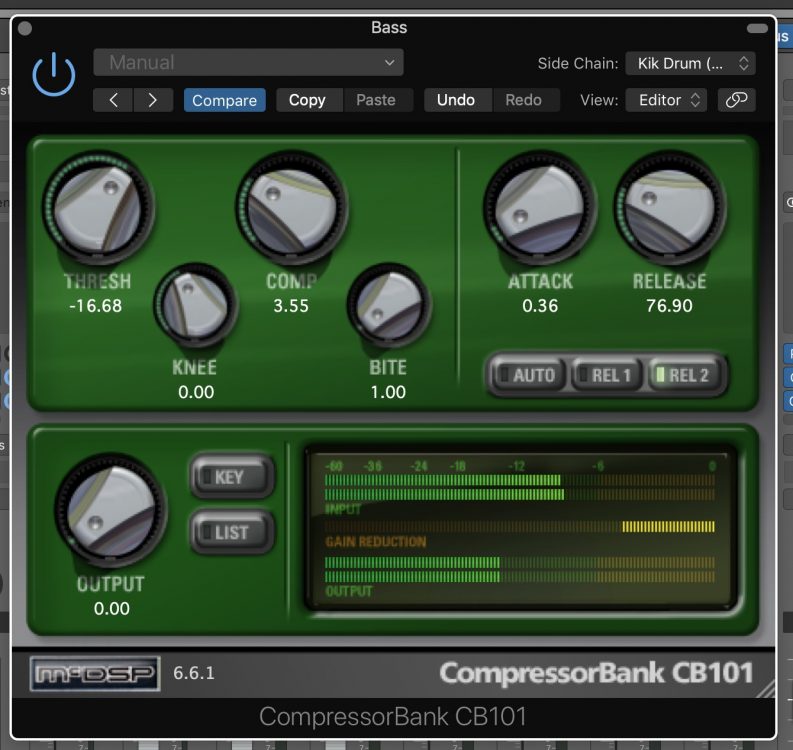This screenshot has height=750, width=793.
Task: Click the COMP ratio knob
Action: click(x=291, y=208)
